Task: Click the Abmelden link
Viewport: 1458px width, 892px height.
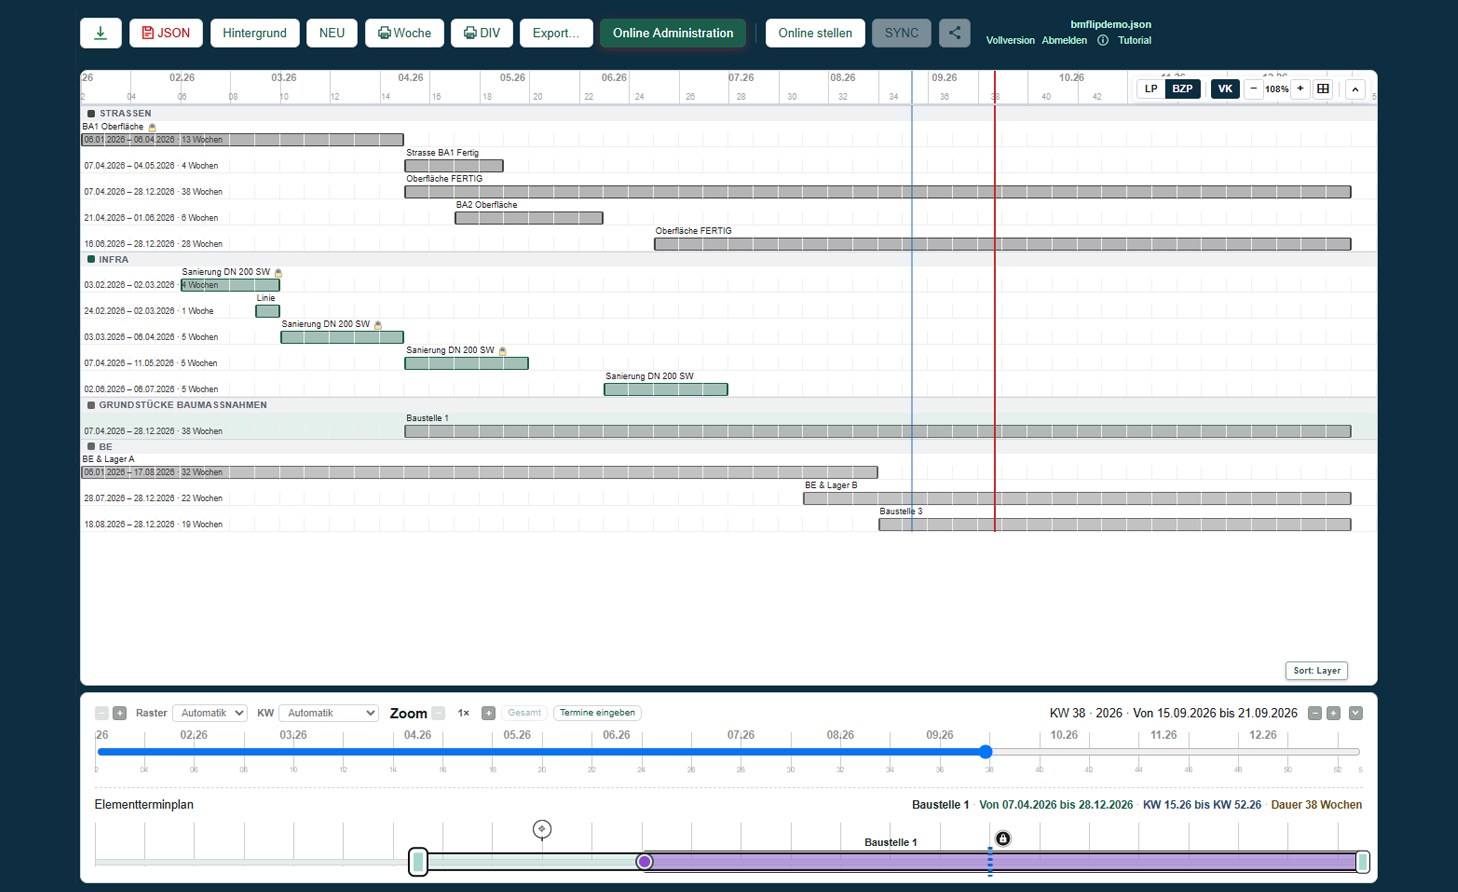Action: coord(1064,41)
